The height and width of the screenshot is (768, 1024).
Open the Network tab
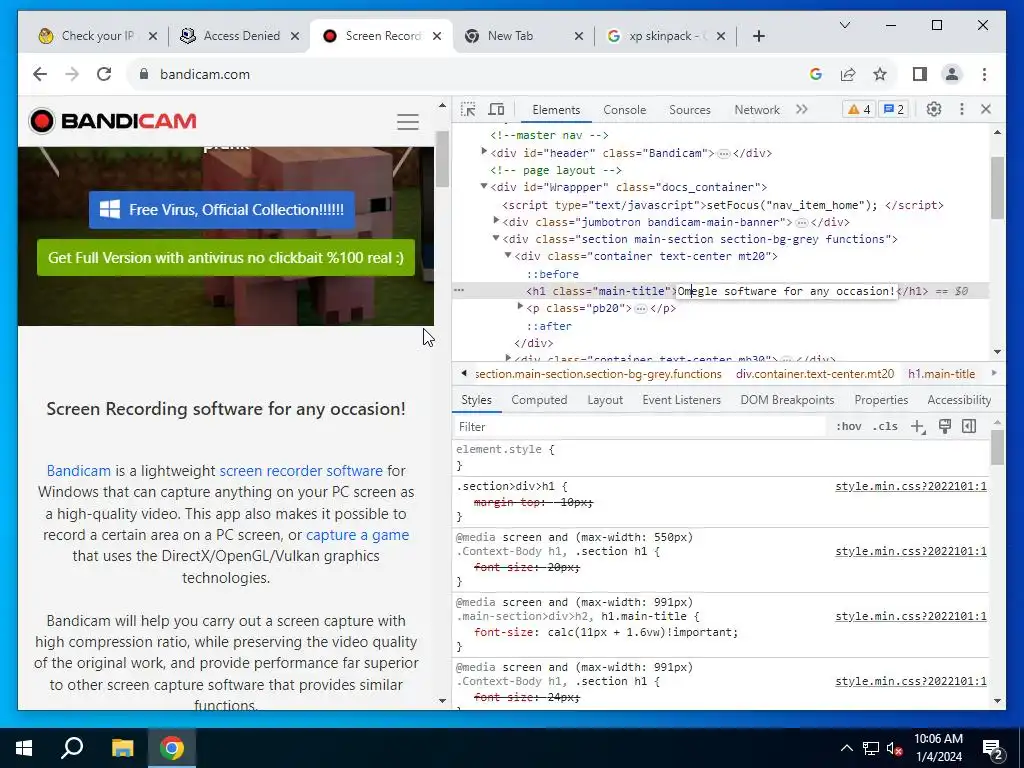[757, 110]
